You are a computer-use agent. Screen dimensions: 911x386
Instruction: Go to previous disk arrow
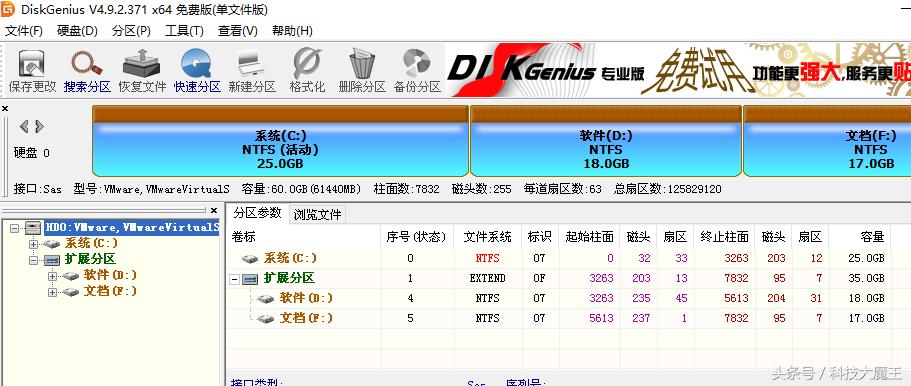(24, 127)
